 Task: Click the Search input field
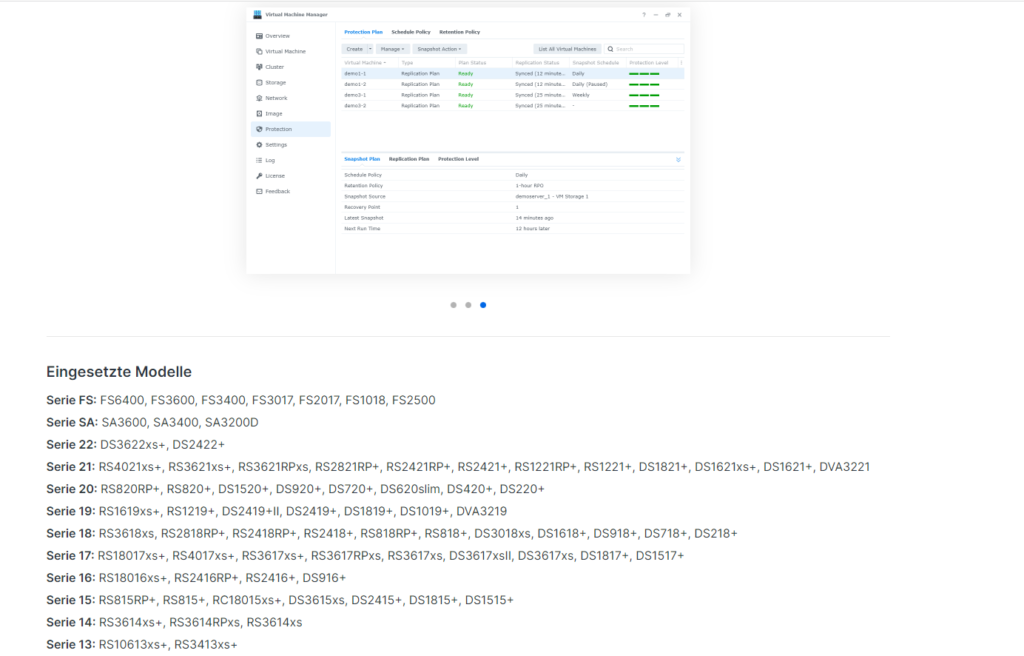click(648, 49)
